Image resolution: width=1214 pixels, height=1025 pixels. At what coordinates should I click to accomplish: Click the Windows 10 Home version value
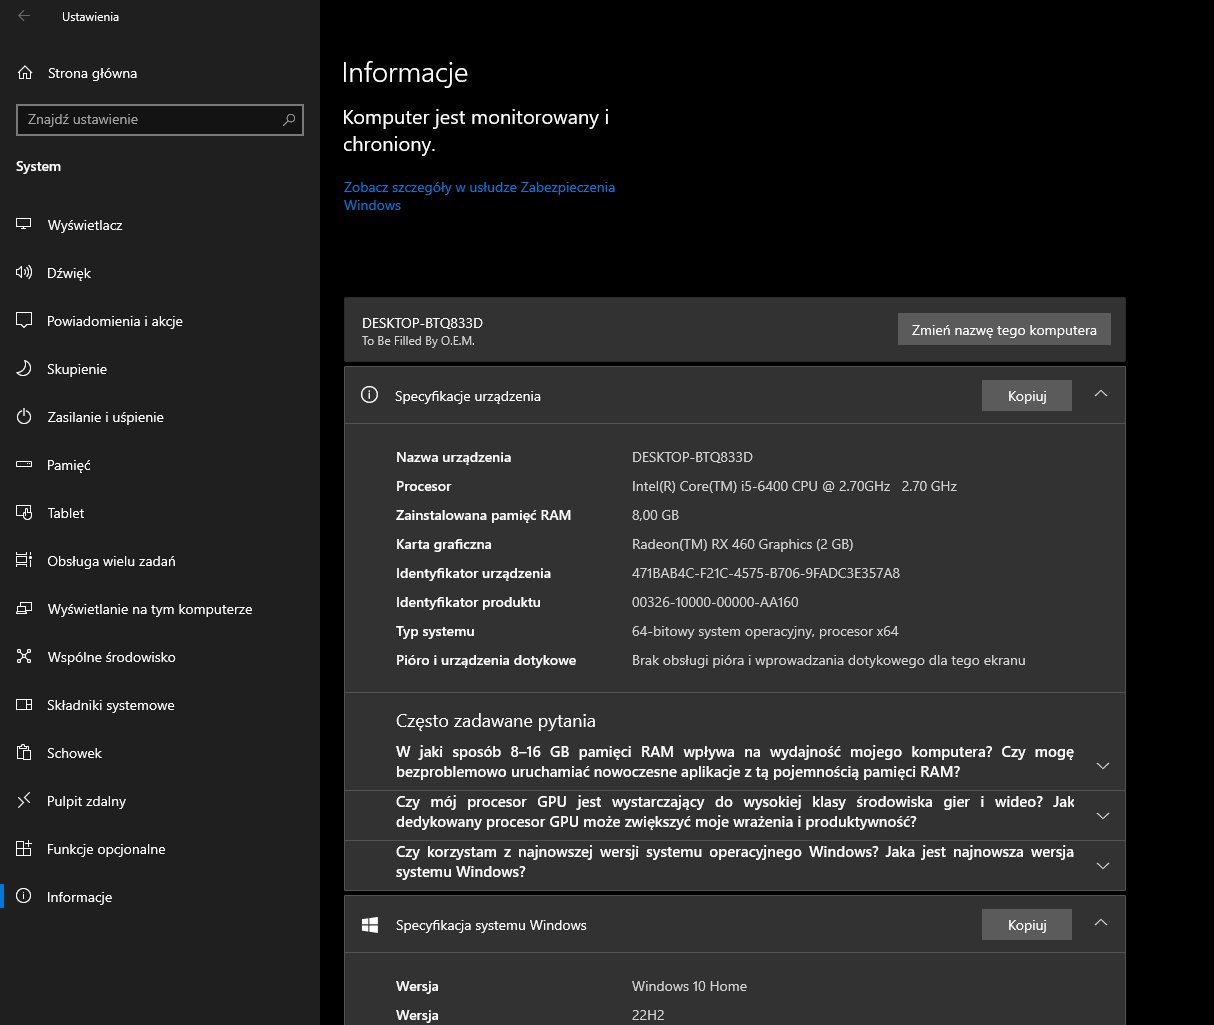coord(689,986)
